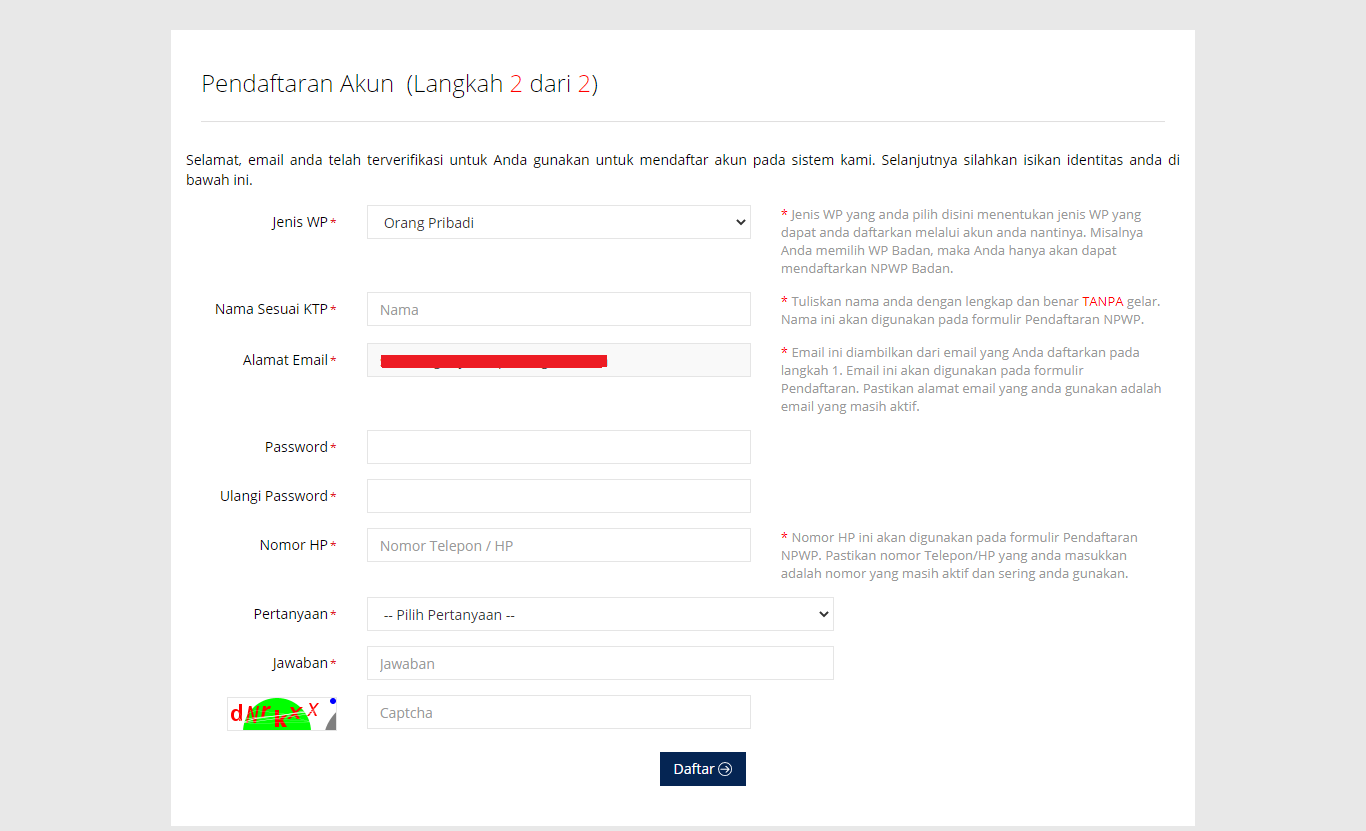
Task: Click the redacted Alamat Email field
Action: [x=558, y=360]
